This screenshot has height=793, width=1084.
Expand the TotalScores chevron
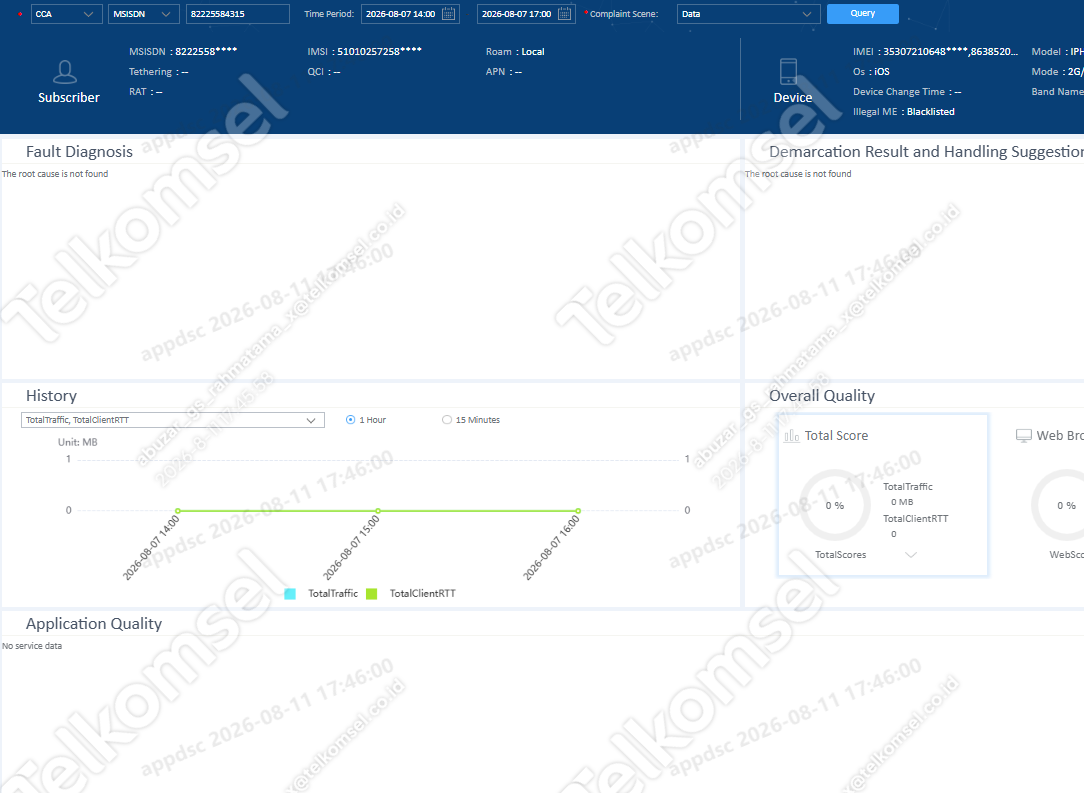(x=910, y=554)
